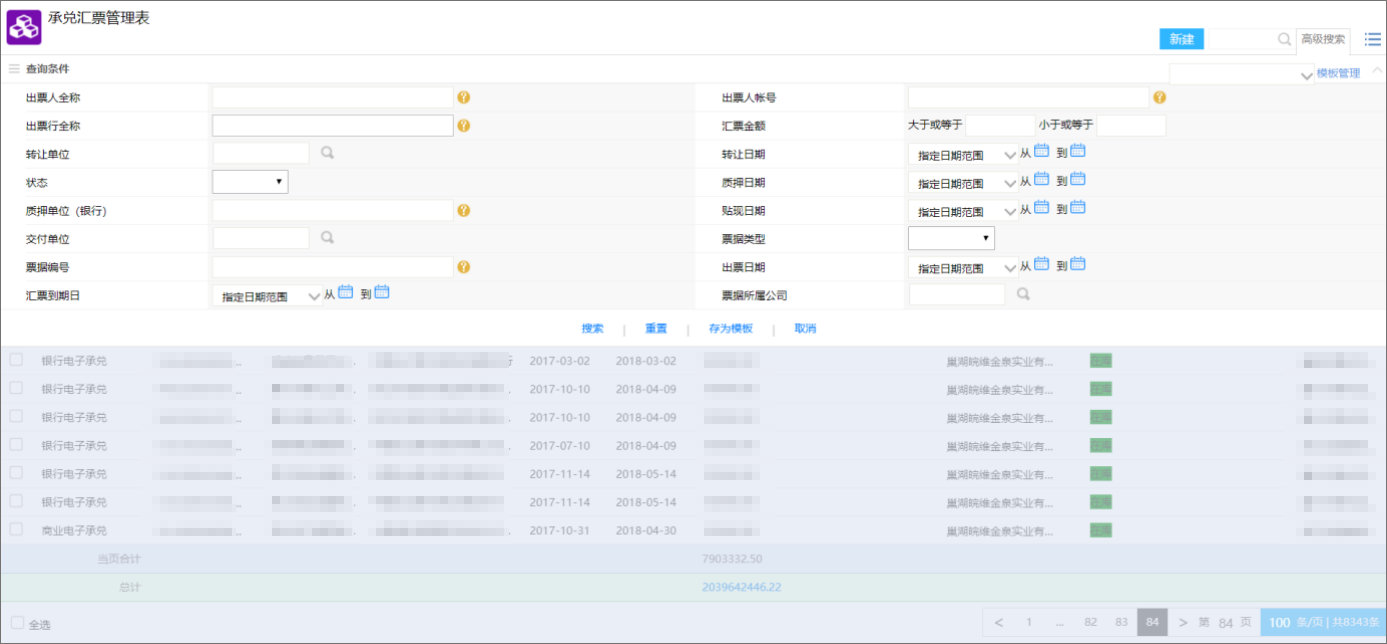
Task: Open the 汇票到期日 start date calendar
Action: pyautogui.click(x=345, y=292)
